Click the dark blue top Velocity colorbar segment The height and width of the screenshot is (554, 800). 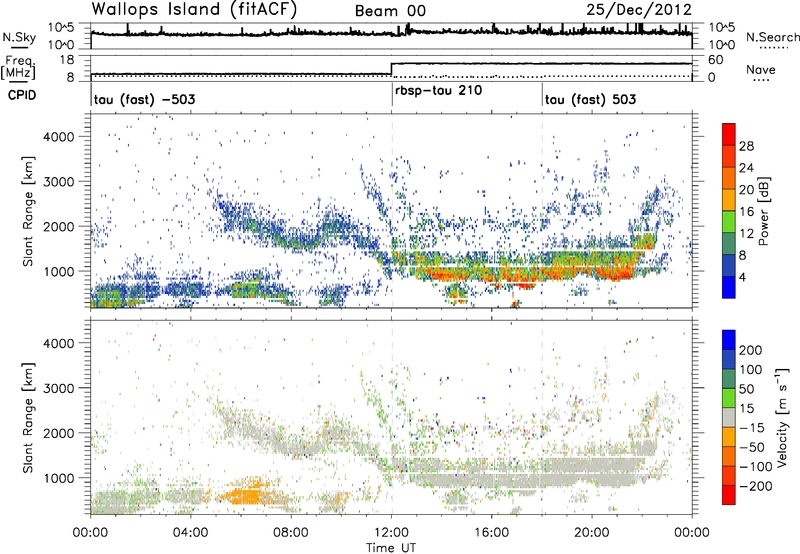729,339
